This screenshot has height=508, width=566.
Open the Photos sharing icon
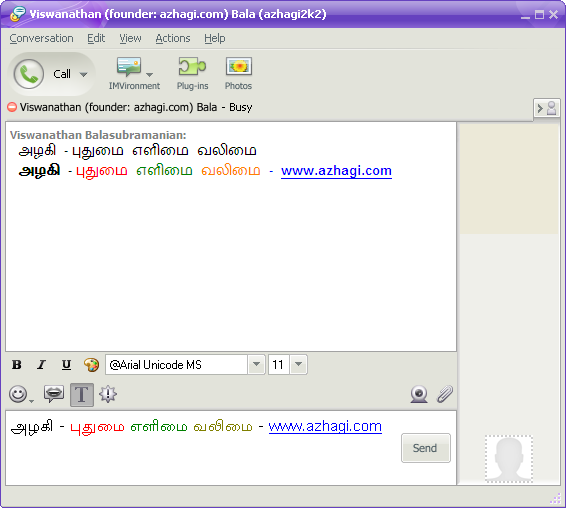click(x=239, y=66)
